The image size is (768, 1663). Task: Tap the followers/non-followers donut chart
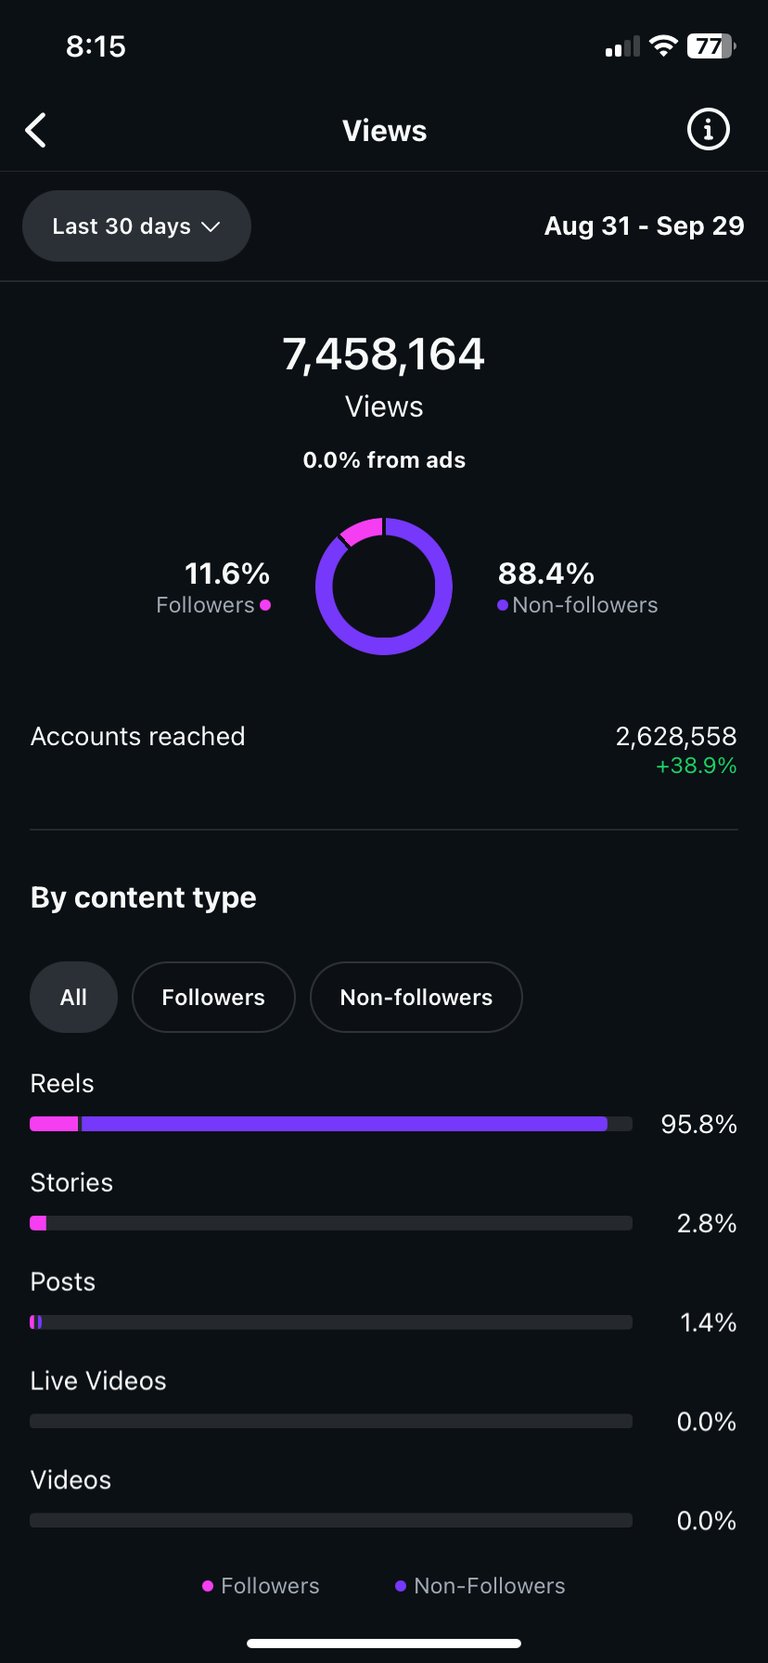tap(384, 586)
